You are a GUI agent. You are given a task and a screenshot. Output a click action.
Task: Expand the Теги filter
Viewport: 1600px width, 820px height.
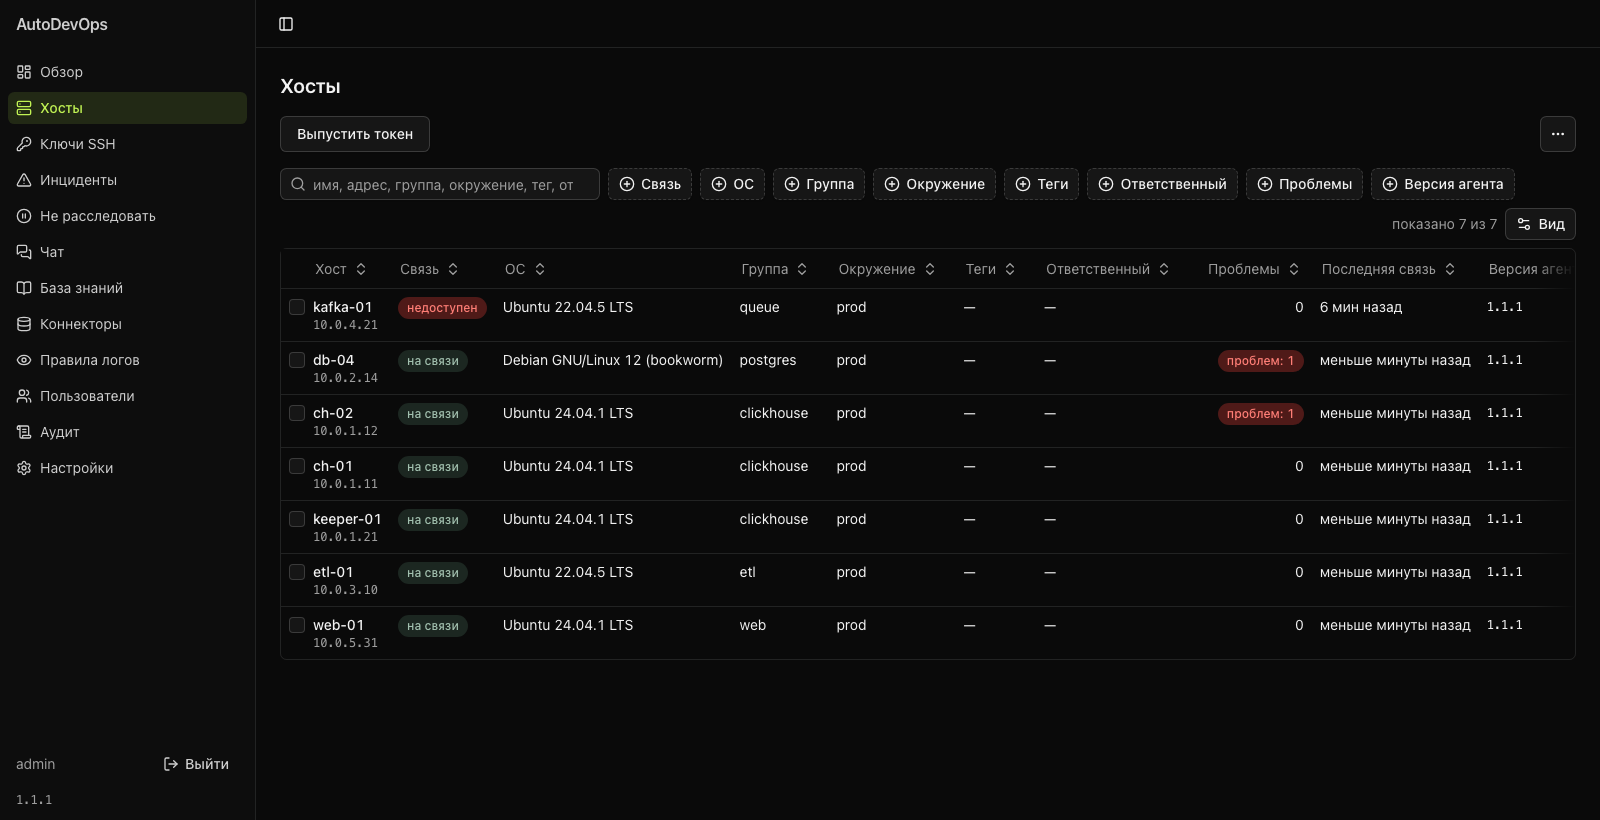[1041, 184]
